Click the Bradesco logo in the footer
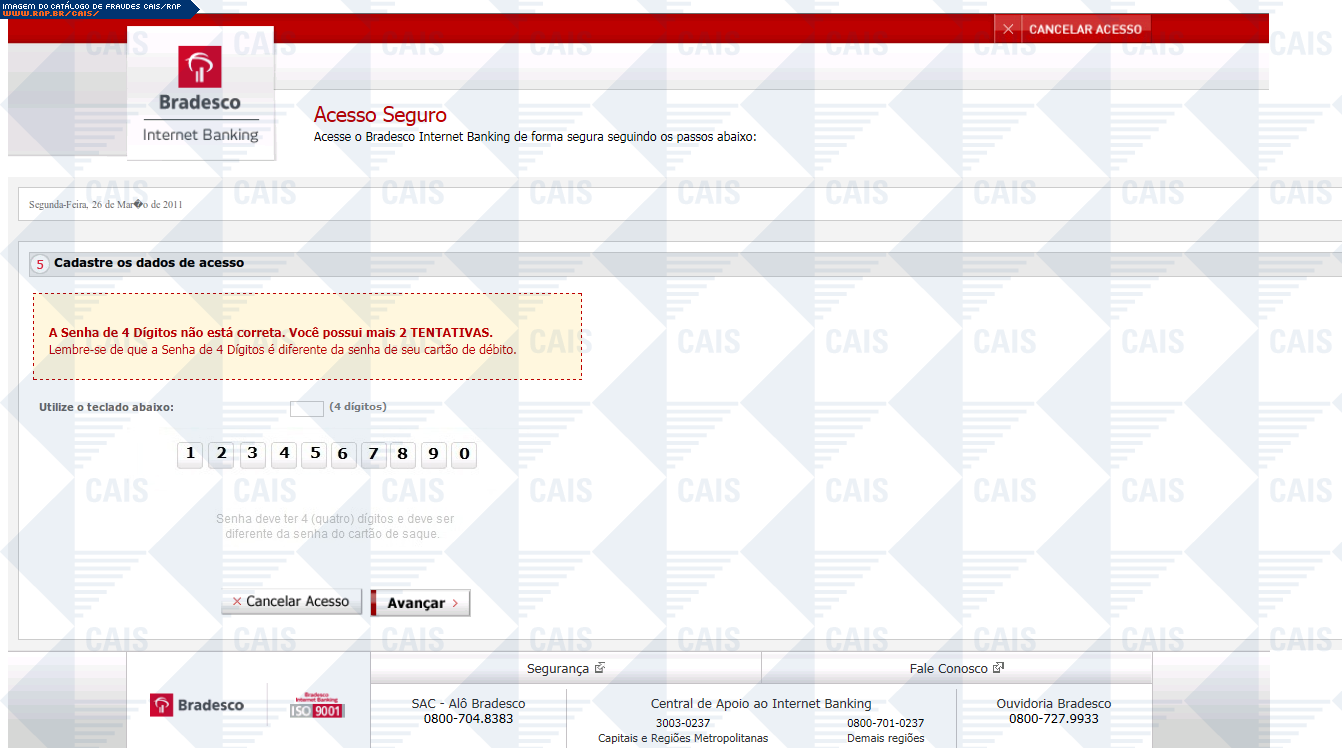The height and width of the screenshot is (748, 1342). [x=197, y=705]
